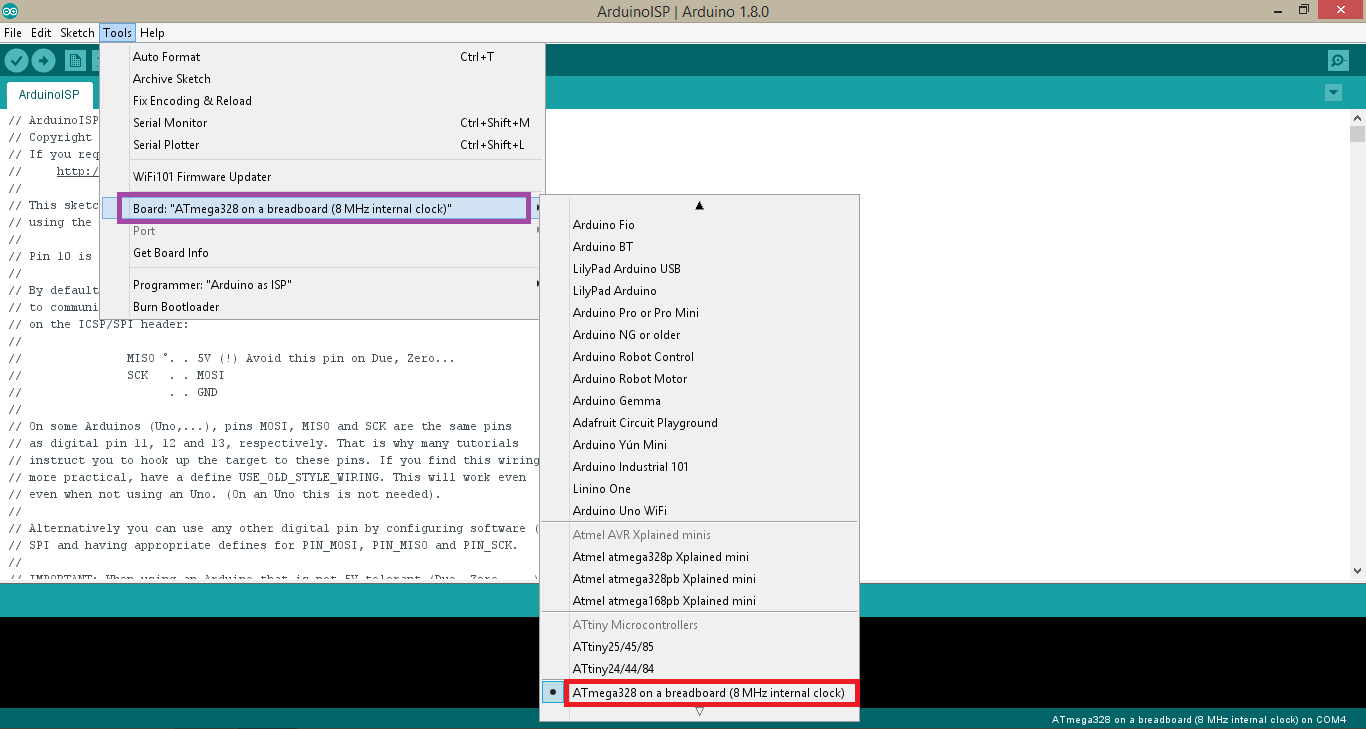The image size is (1366, 729).
Task: Click the editor scrollbar up arrow
Action: coord(1357,118)
